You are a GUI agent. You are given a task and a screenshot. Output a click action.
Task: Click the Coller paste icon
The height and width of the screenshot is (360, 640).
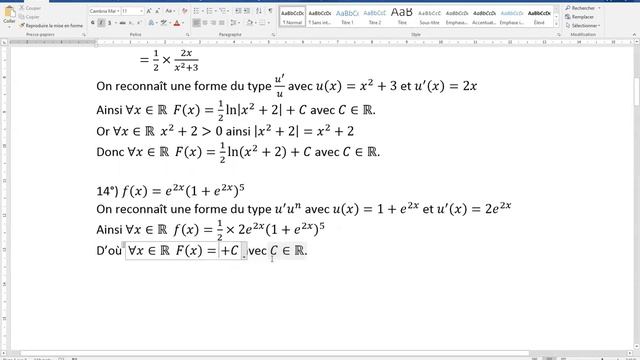point(9,12)
